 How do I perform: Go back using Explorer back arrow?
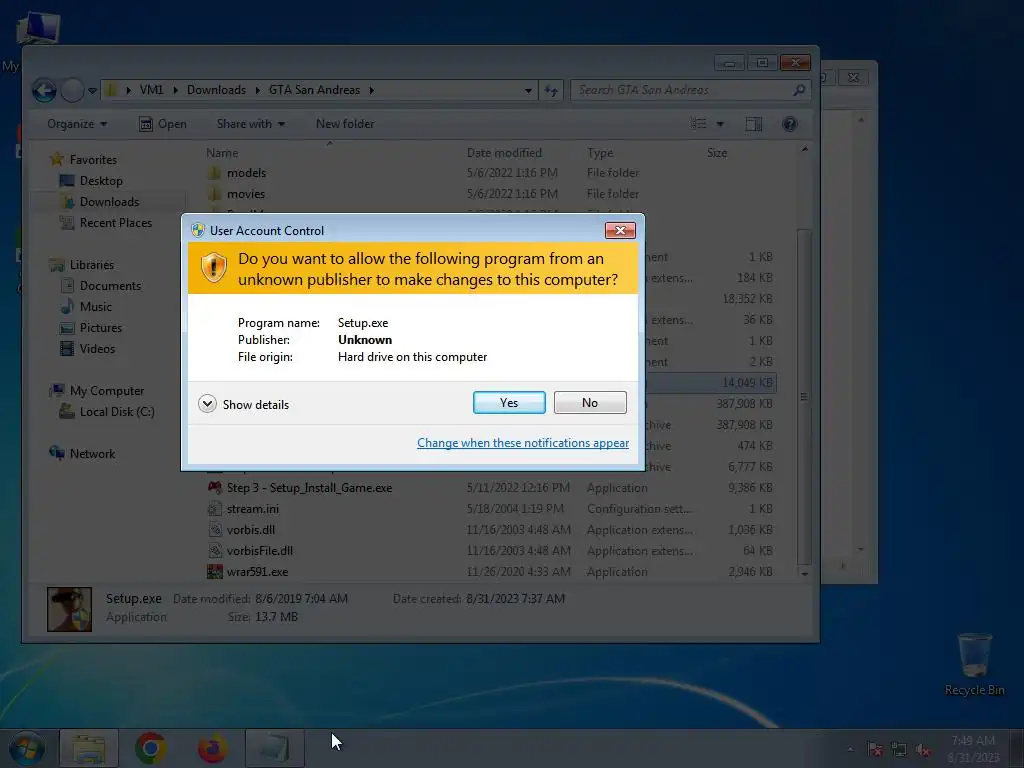coord(44,90)
